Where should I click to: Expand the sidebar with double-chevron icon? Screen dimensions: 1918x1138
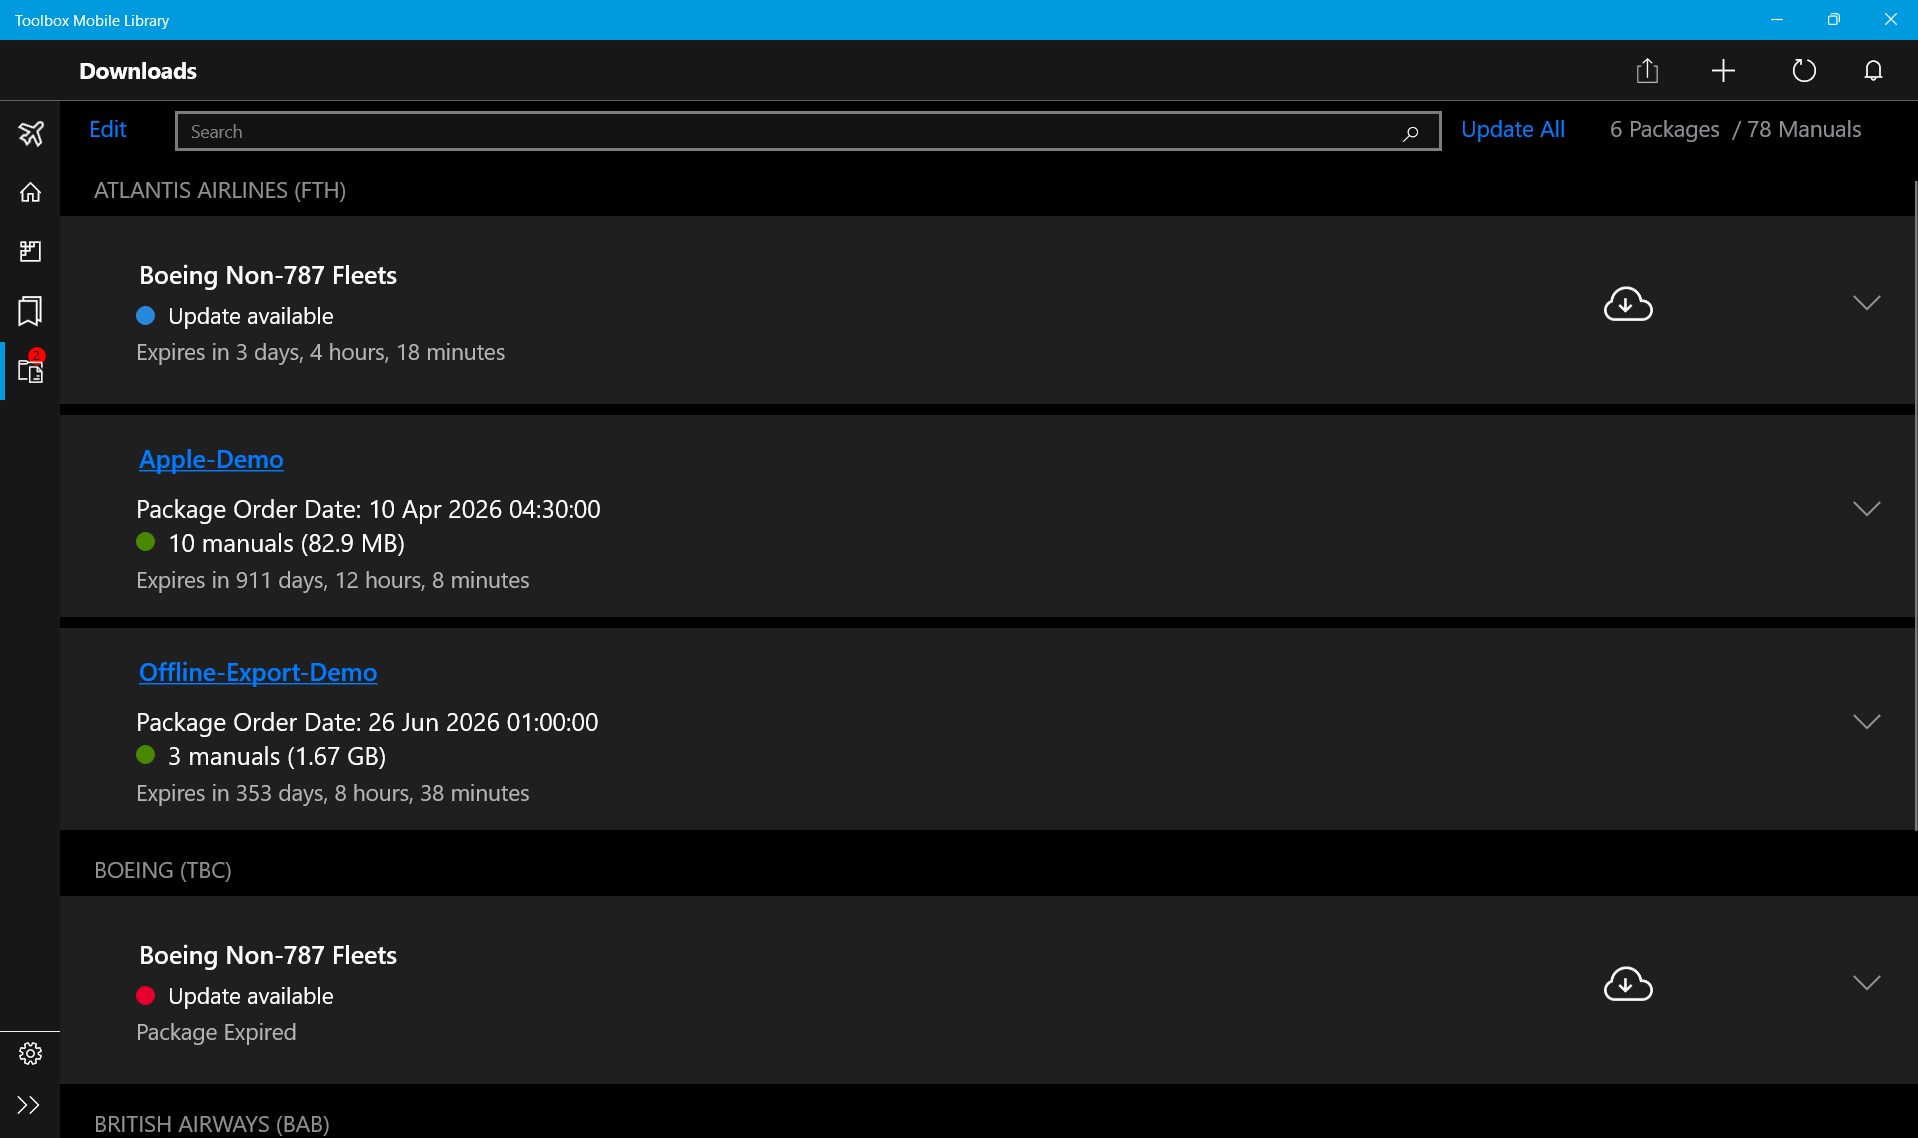29,1105
